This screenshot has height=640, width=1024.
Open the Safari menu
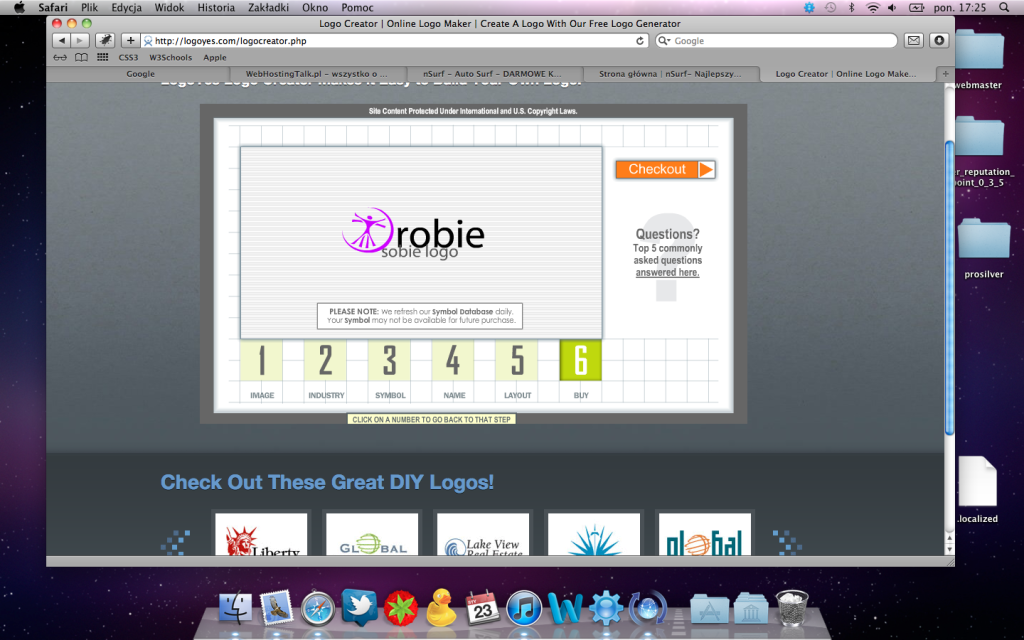coord(53,7)
